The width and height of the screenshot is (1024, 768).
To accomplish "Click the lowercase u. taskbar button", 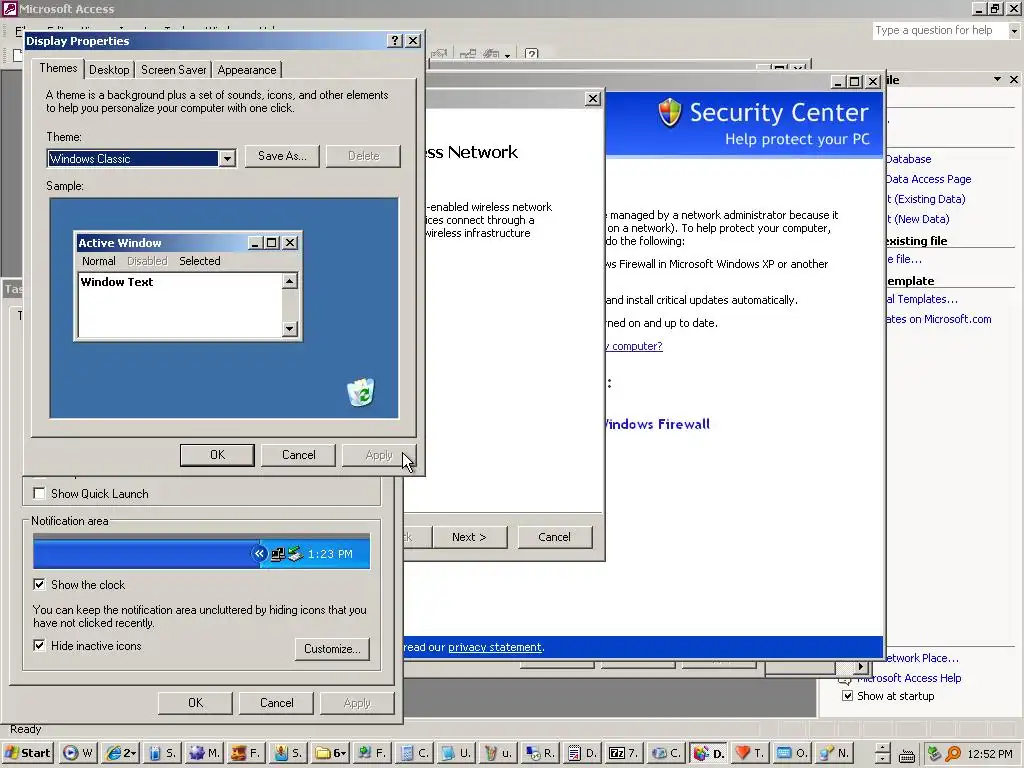I will pos(498,753).
